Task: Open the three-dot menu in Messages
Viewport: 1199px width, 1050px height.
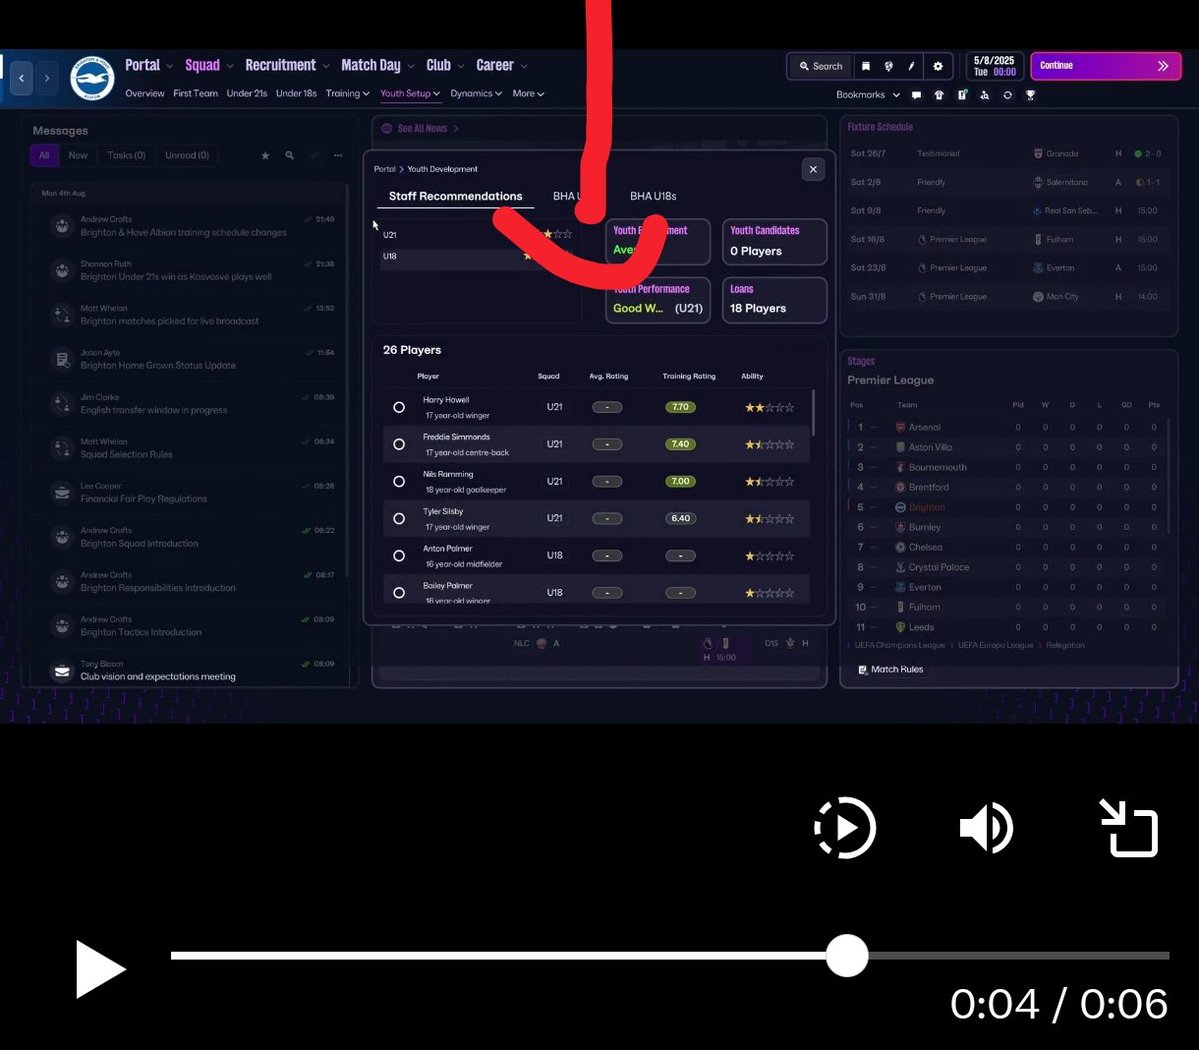Action: (x=338, y=155)
